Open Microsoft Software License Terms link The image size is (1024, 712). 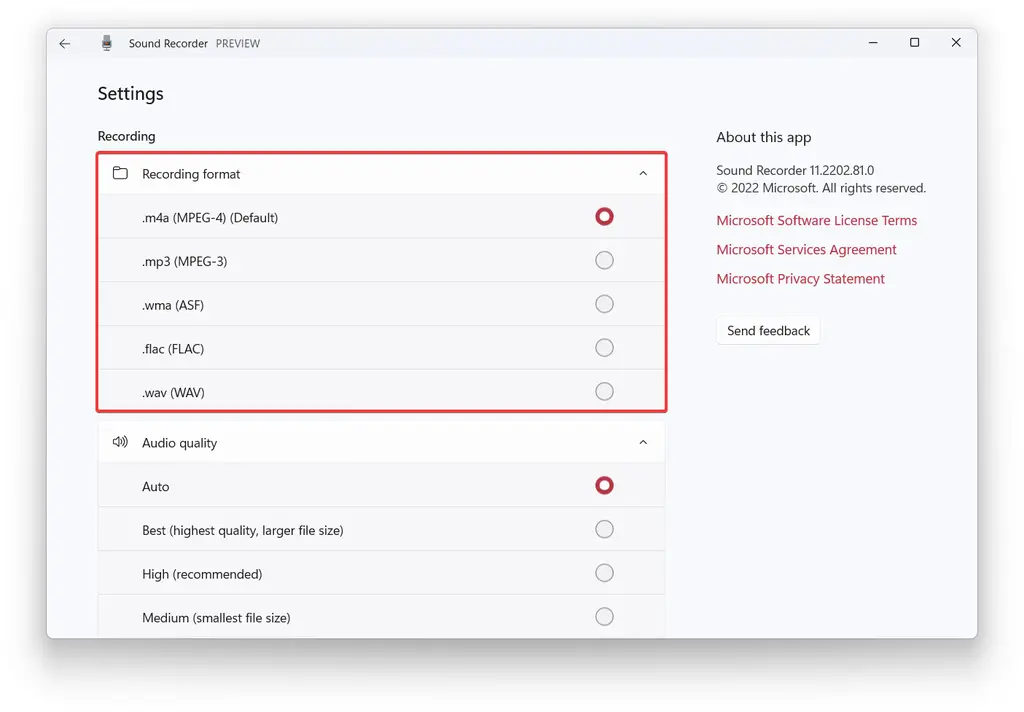[x=816, y=221]
